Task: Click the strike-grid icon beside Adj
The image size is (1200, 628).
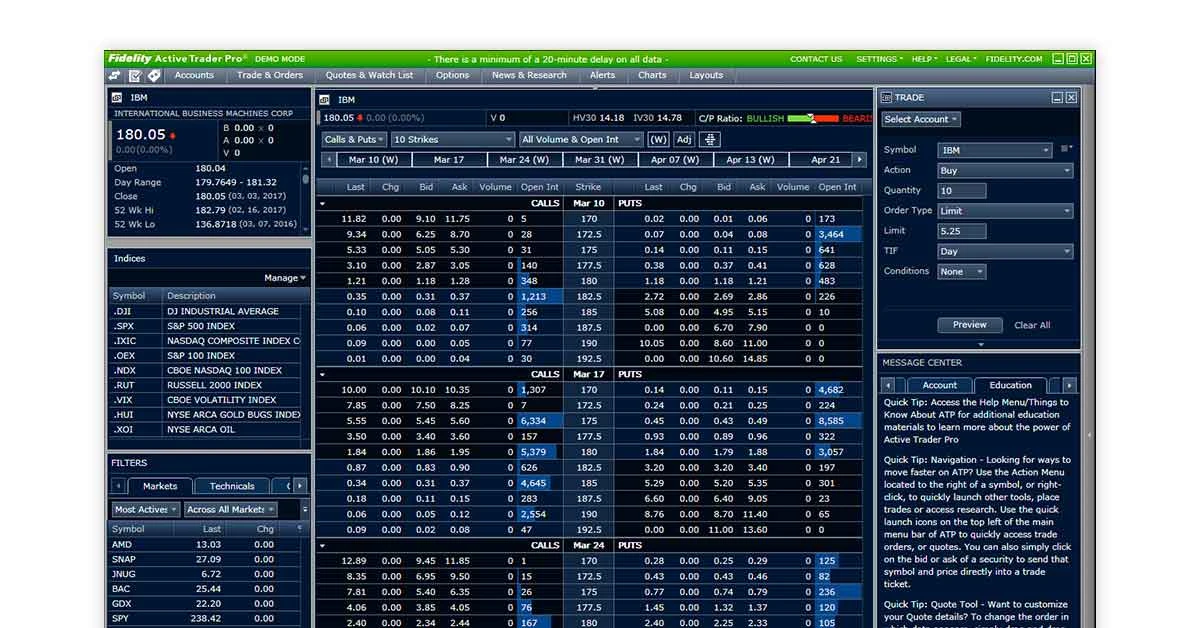Action: click(x=709, y=139)
